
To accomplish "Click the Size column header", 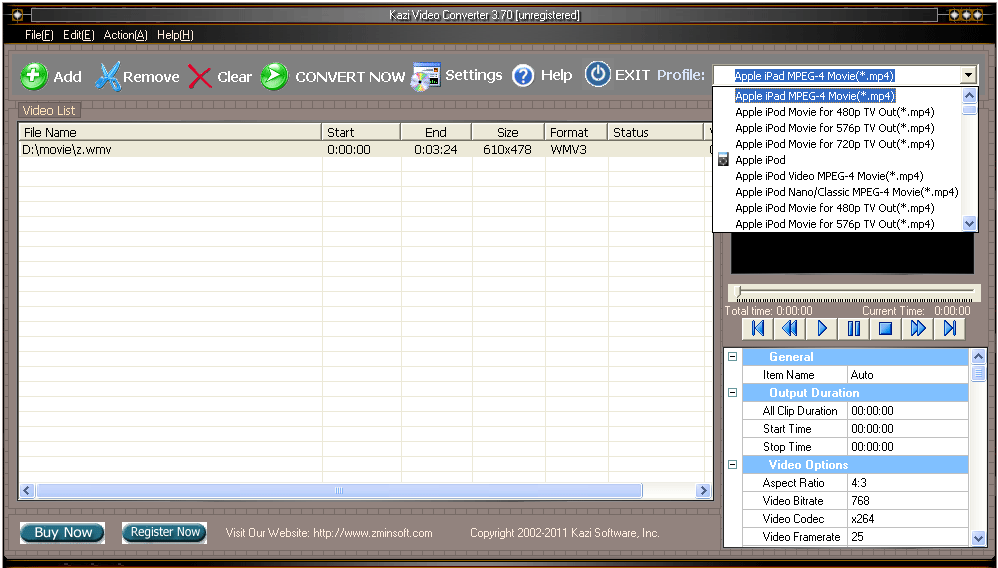I will [508, 132].
